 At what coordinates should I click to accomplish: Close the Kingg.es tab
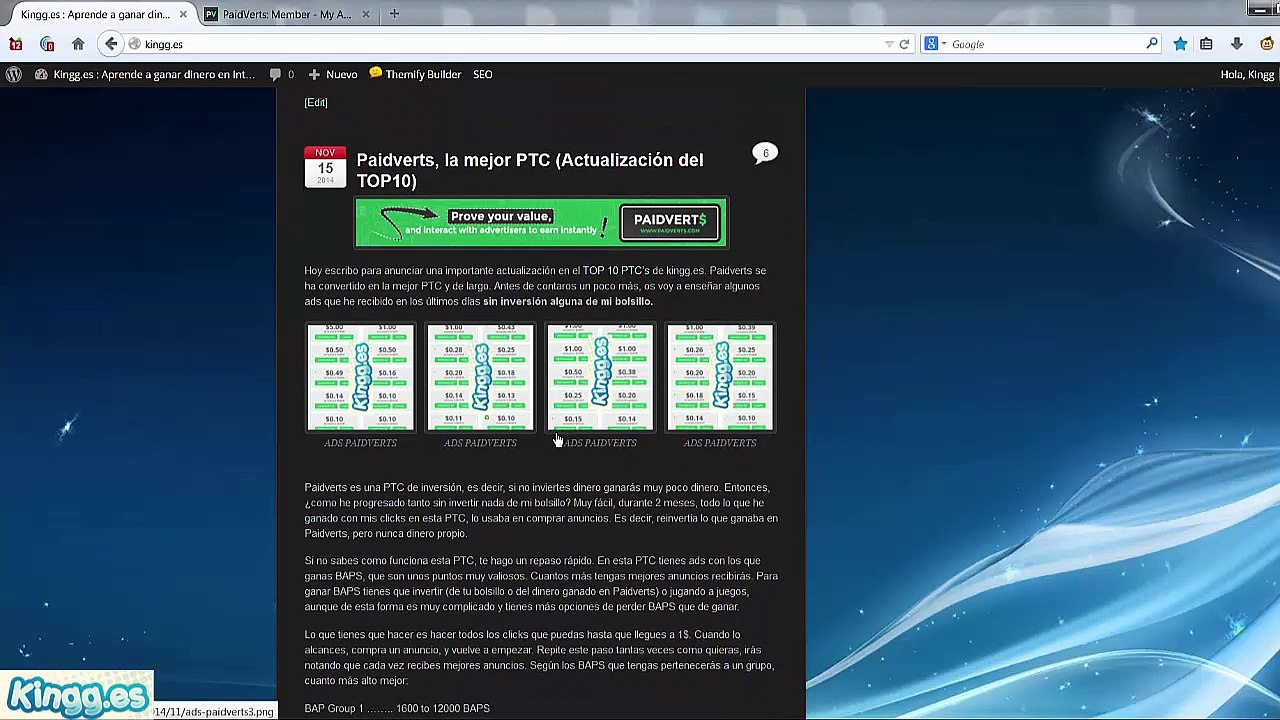click(183, 14)
